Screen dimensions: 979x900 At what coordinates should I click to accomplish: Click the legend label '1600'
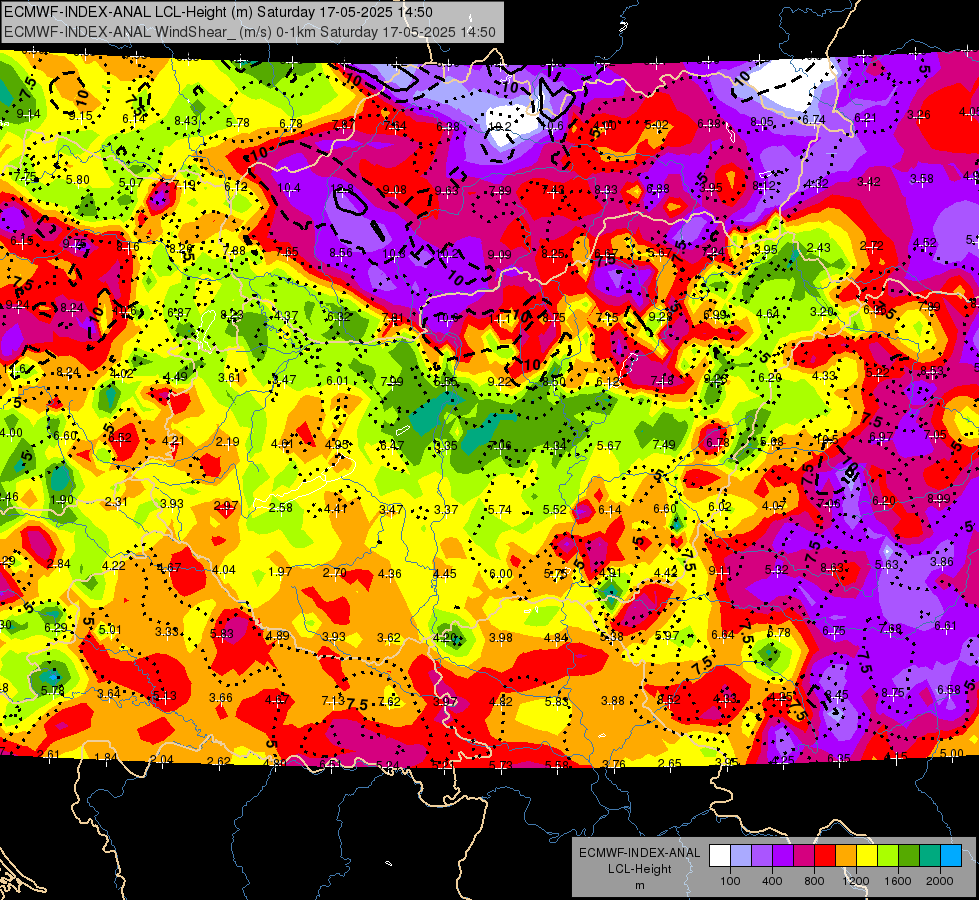(x=898, y=881)
